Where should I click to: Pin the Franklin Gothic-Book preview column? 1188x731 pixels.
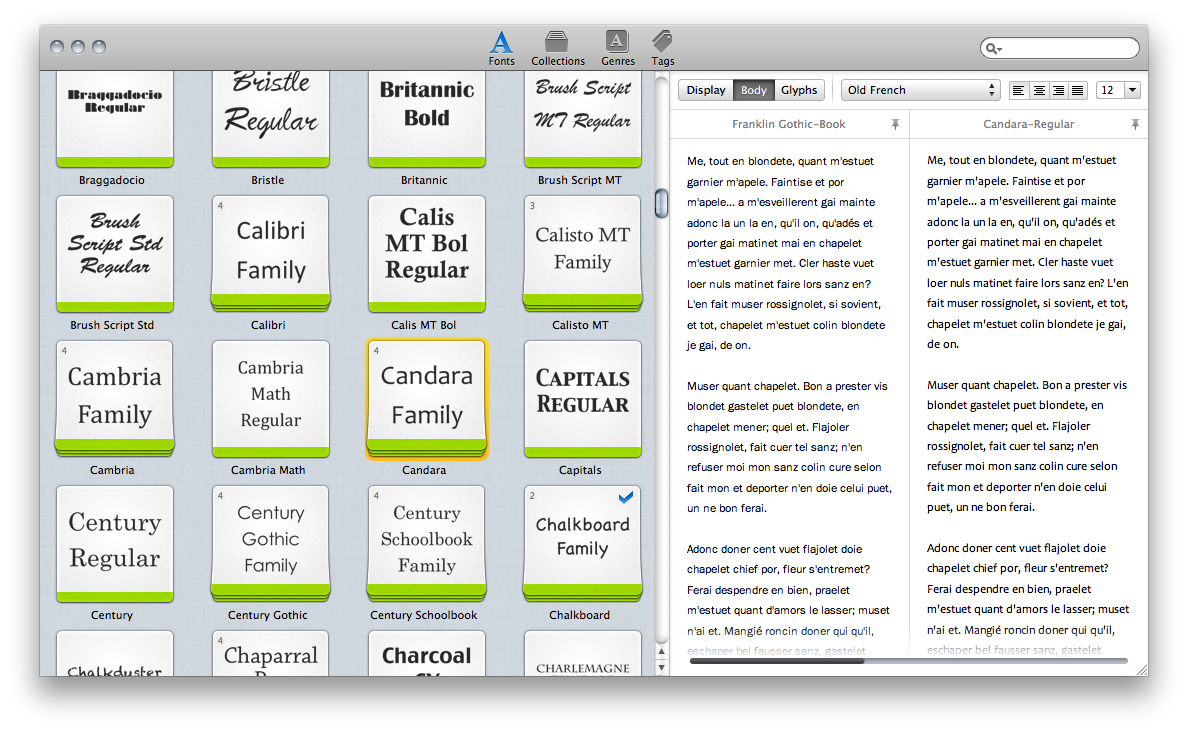895,124
